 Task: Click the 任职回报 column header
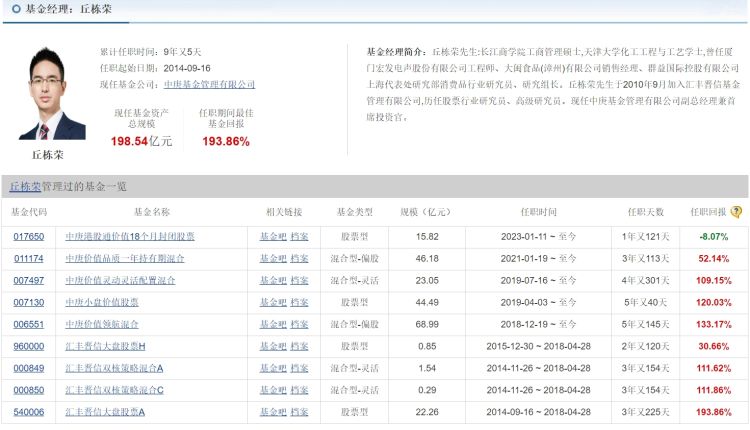(708, 212)
